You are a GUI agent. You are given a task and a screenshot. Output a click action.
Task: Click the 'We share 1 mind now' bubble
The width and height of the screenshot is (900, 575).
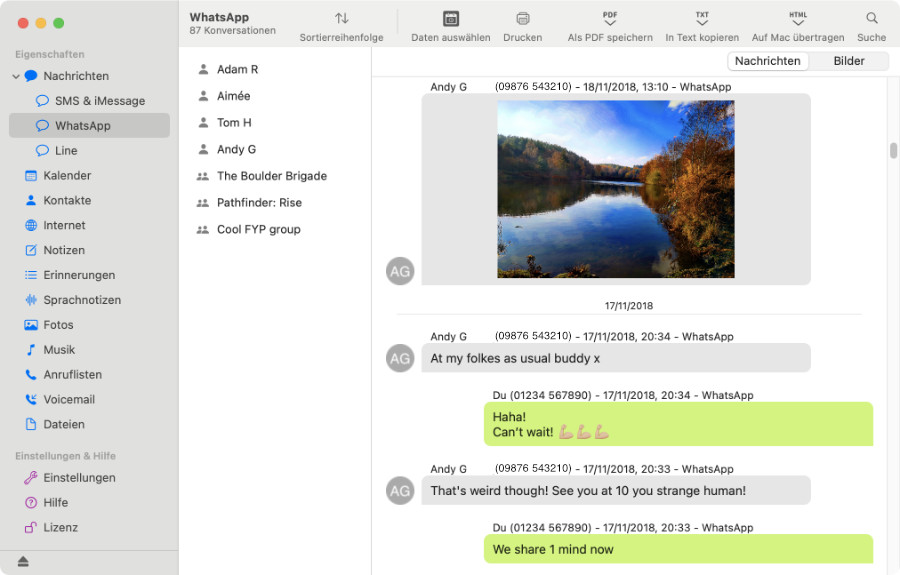[x=678, y=549]
